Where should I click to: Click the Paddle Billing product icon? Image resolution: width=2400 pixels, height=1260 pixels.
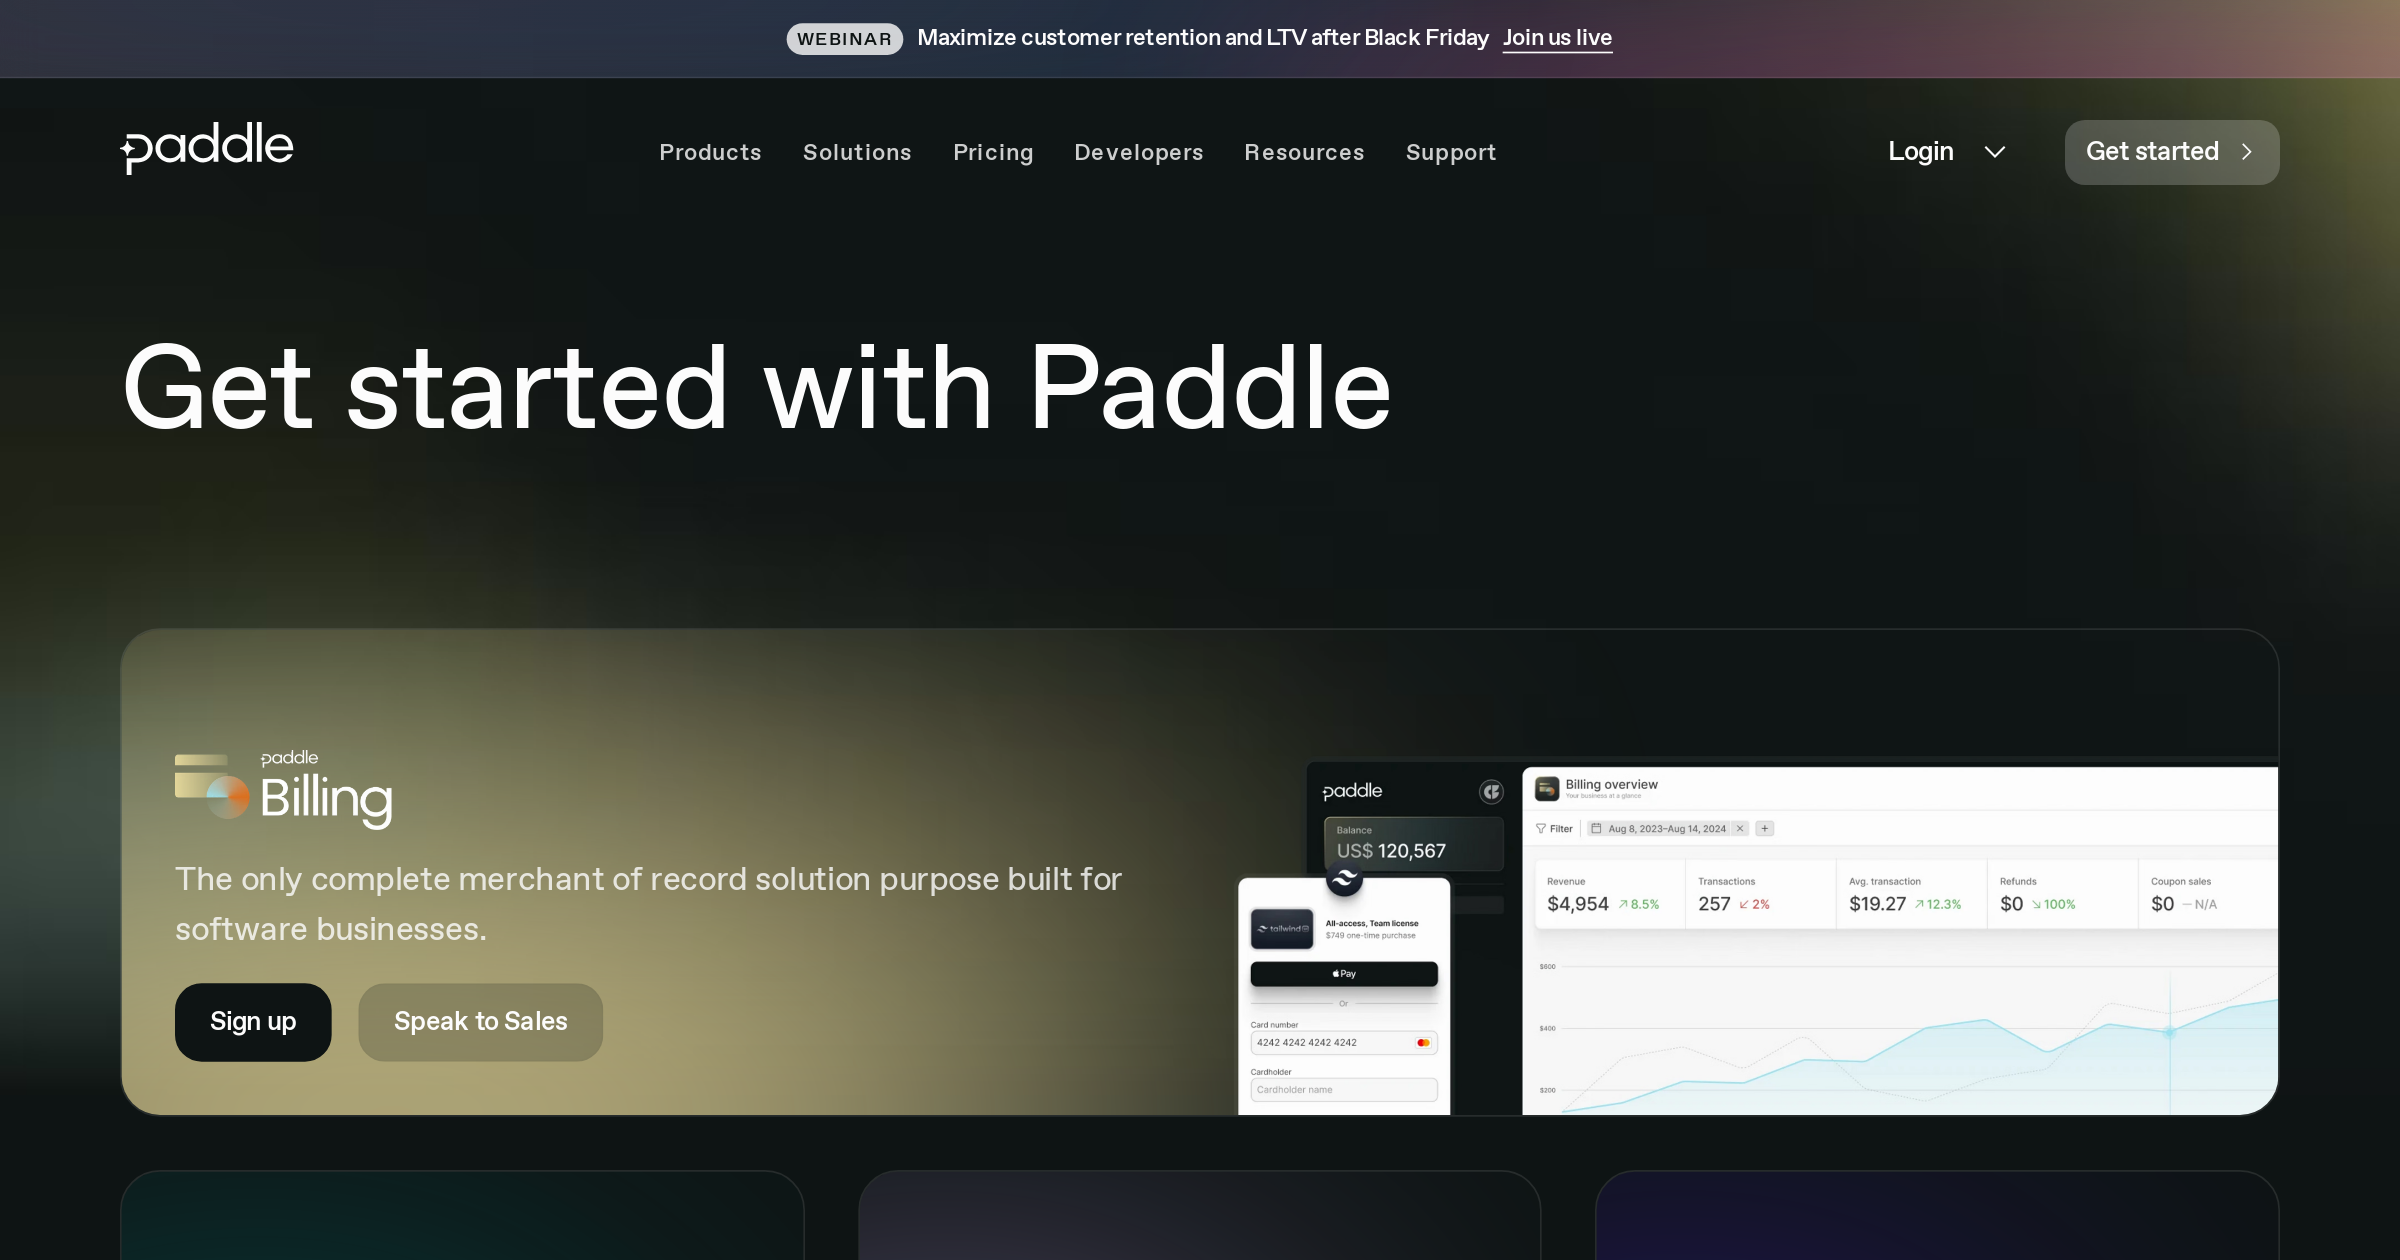coord(211,787)
